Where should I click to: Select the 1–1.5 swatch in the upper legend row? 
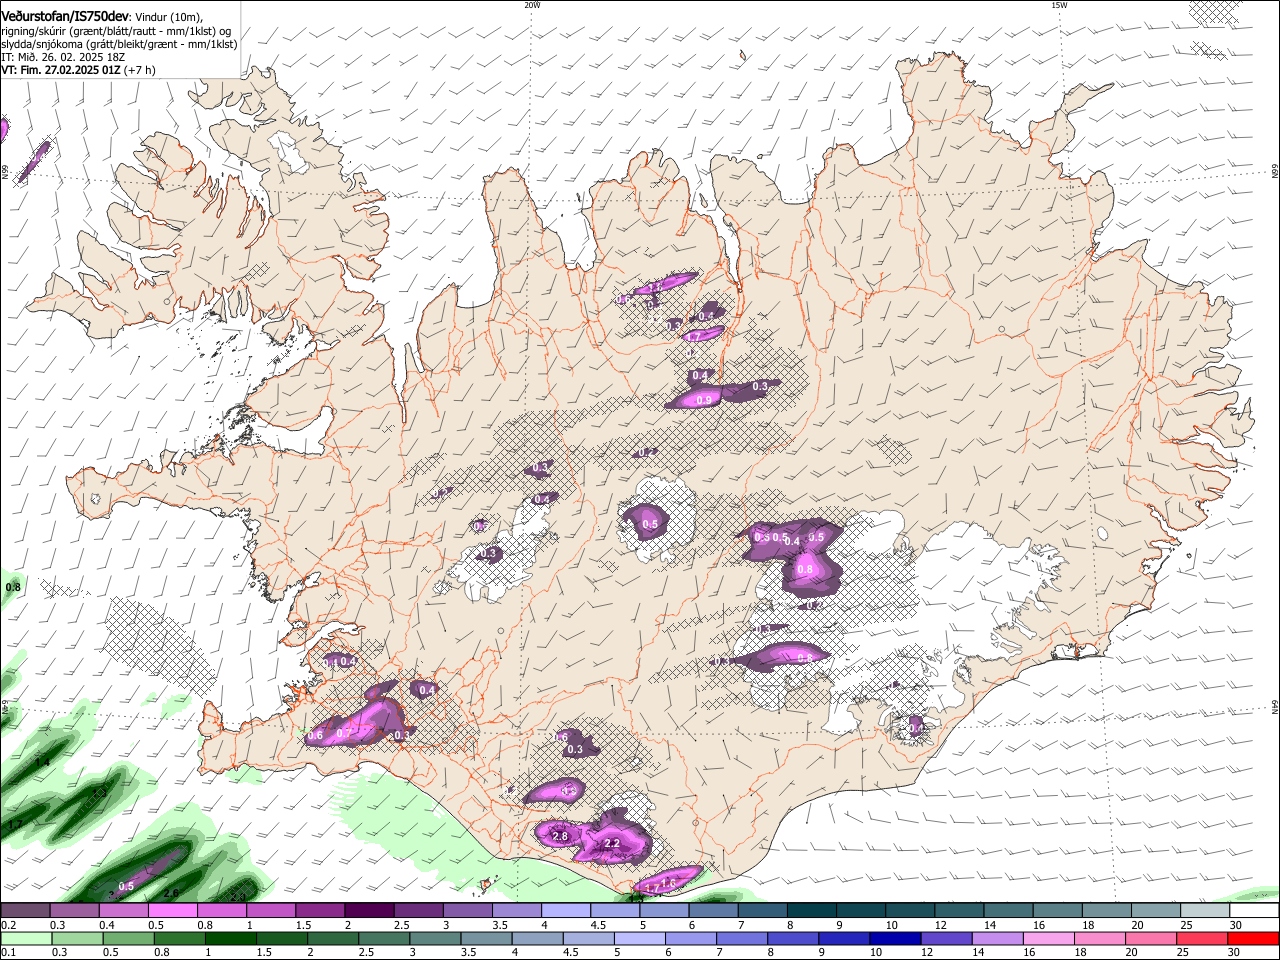pos(270,911)
